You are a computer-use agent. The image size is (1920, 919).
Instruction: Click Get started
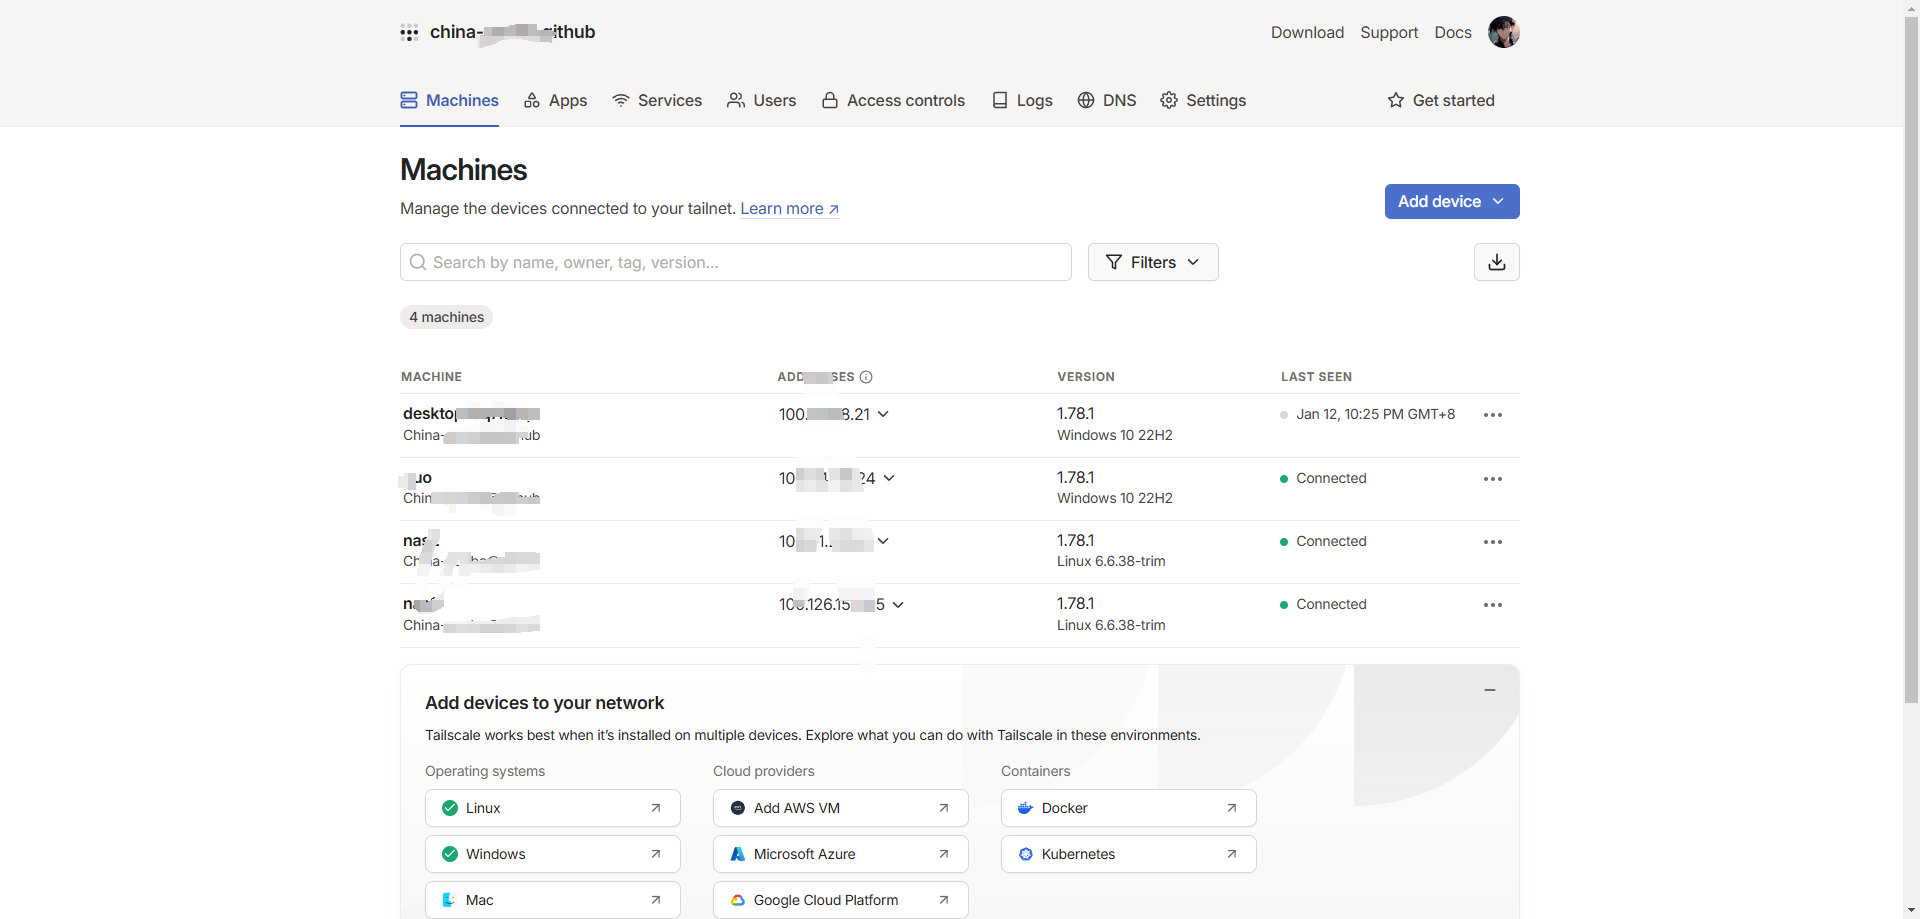pos(1441,100)
